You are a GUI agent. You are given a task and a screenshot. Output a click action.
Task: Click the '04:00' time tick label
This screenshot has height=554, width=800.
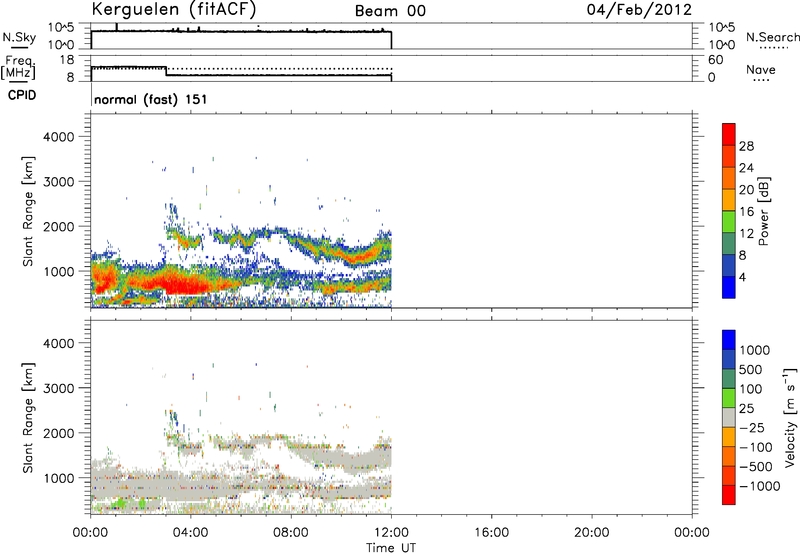(191, 533)
